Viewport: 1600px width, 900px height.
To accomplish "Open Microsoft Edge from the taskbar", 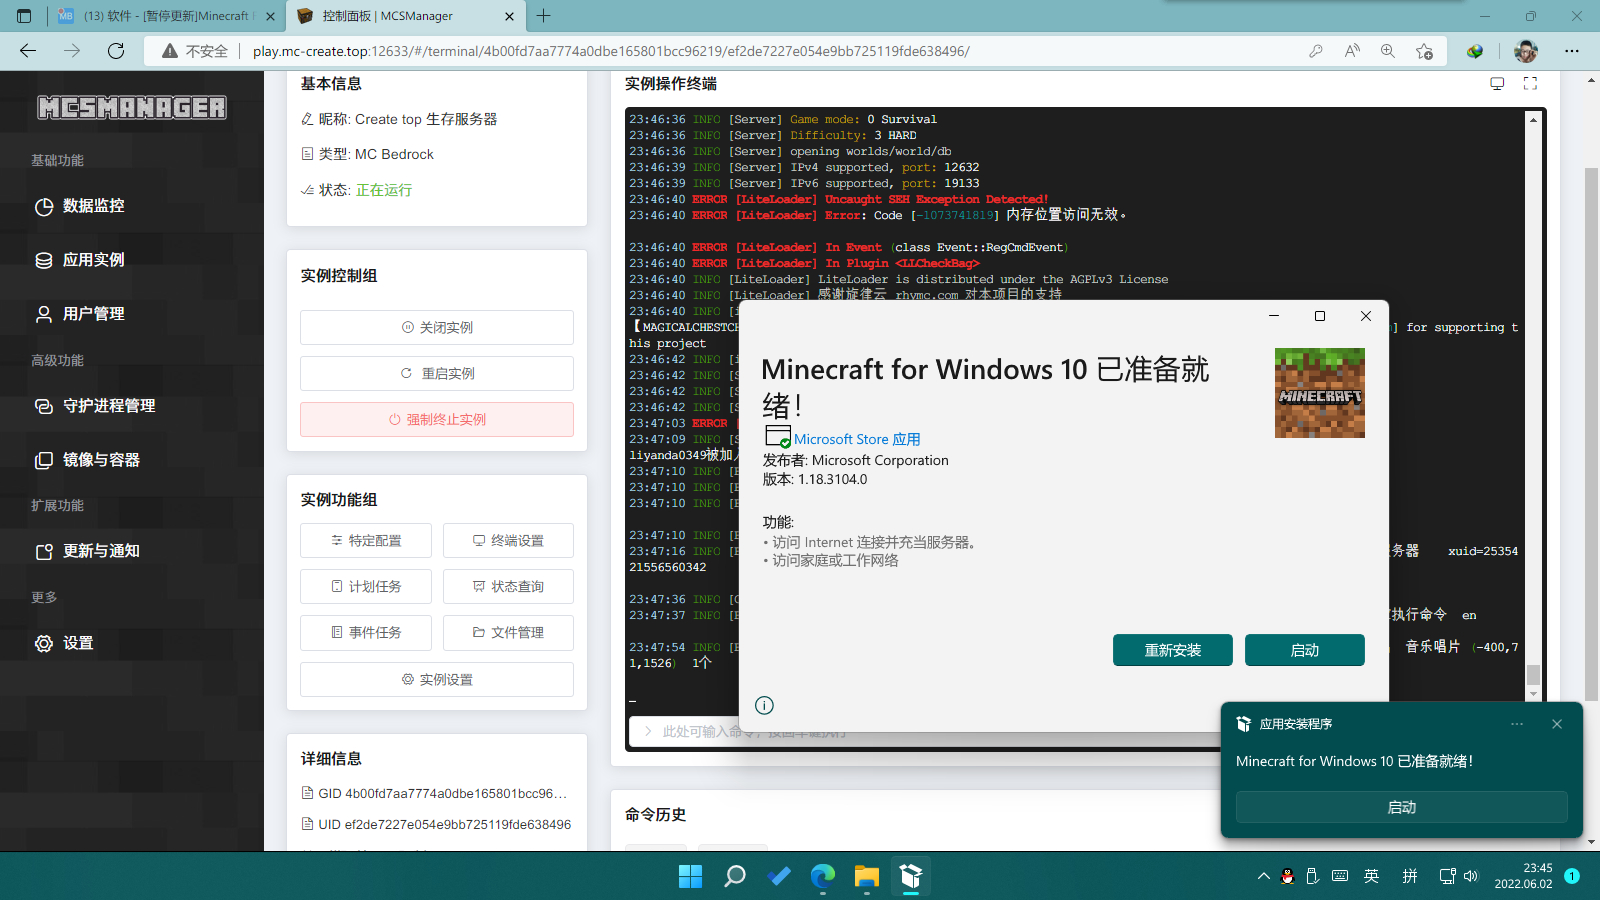I will click(x=823, y=877).
